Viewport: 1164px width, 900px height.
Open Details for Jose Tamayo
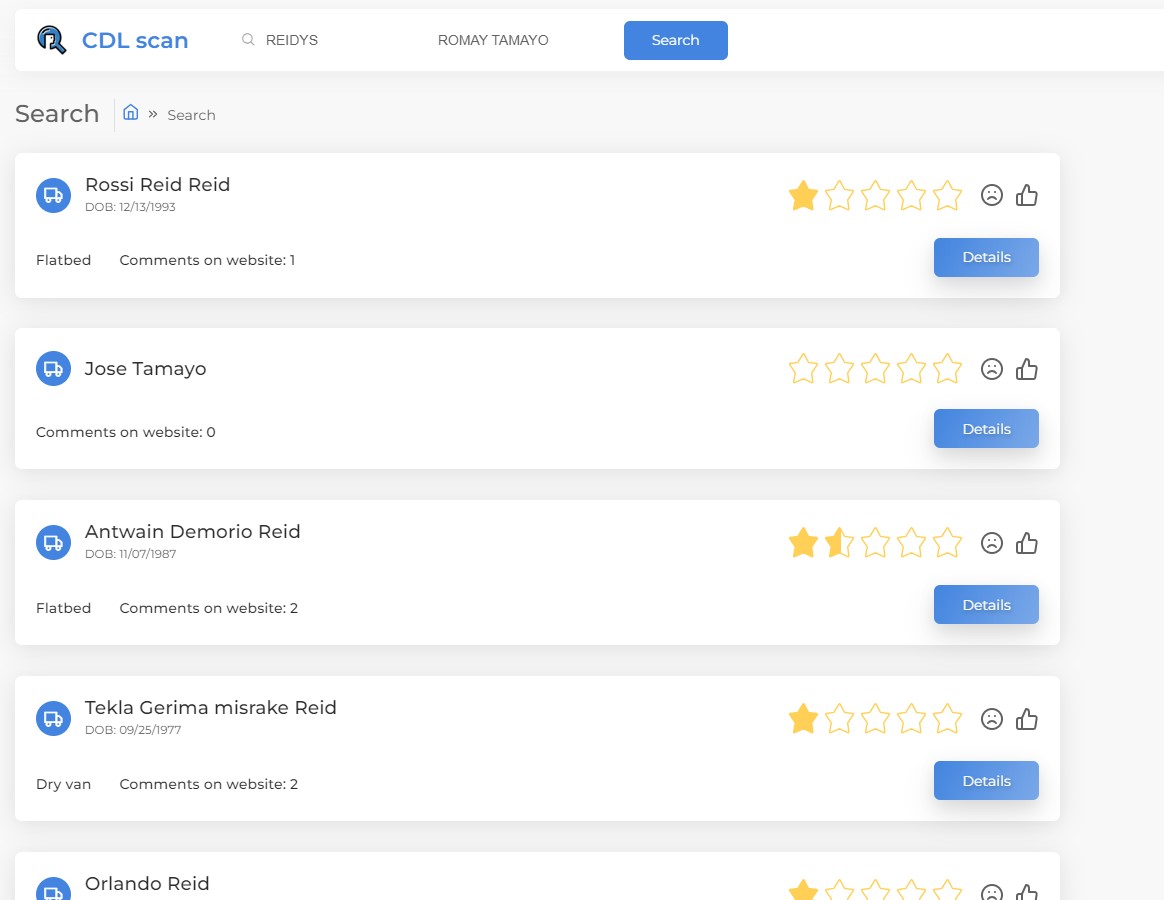point(986,428)
